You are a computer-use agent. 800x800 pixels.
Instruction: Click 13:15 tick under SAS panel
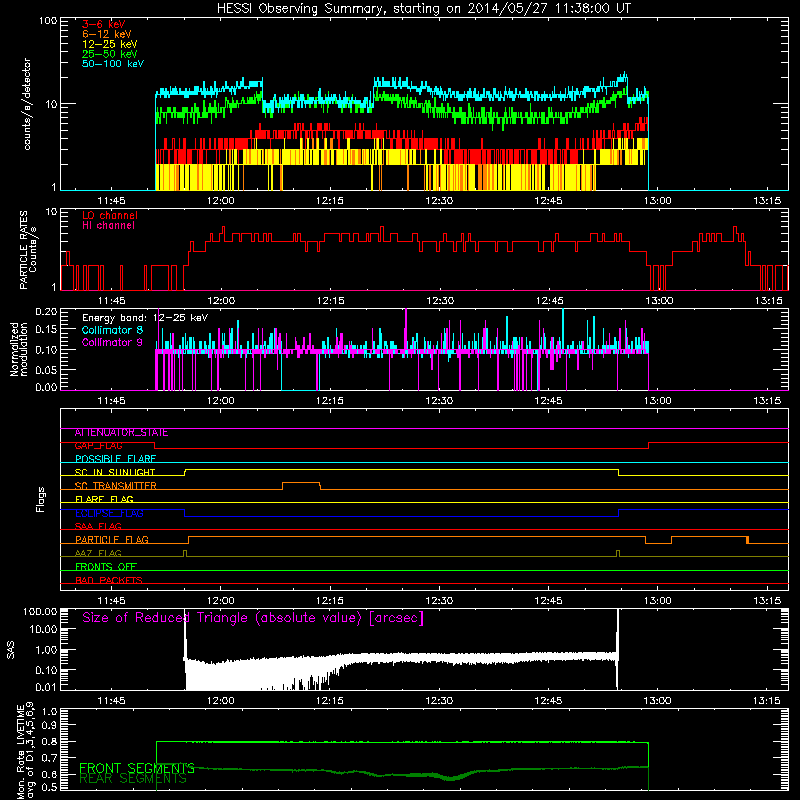[766, 701]
